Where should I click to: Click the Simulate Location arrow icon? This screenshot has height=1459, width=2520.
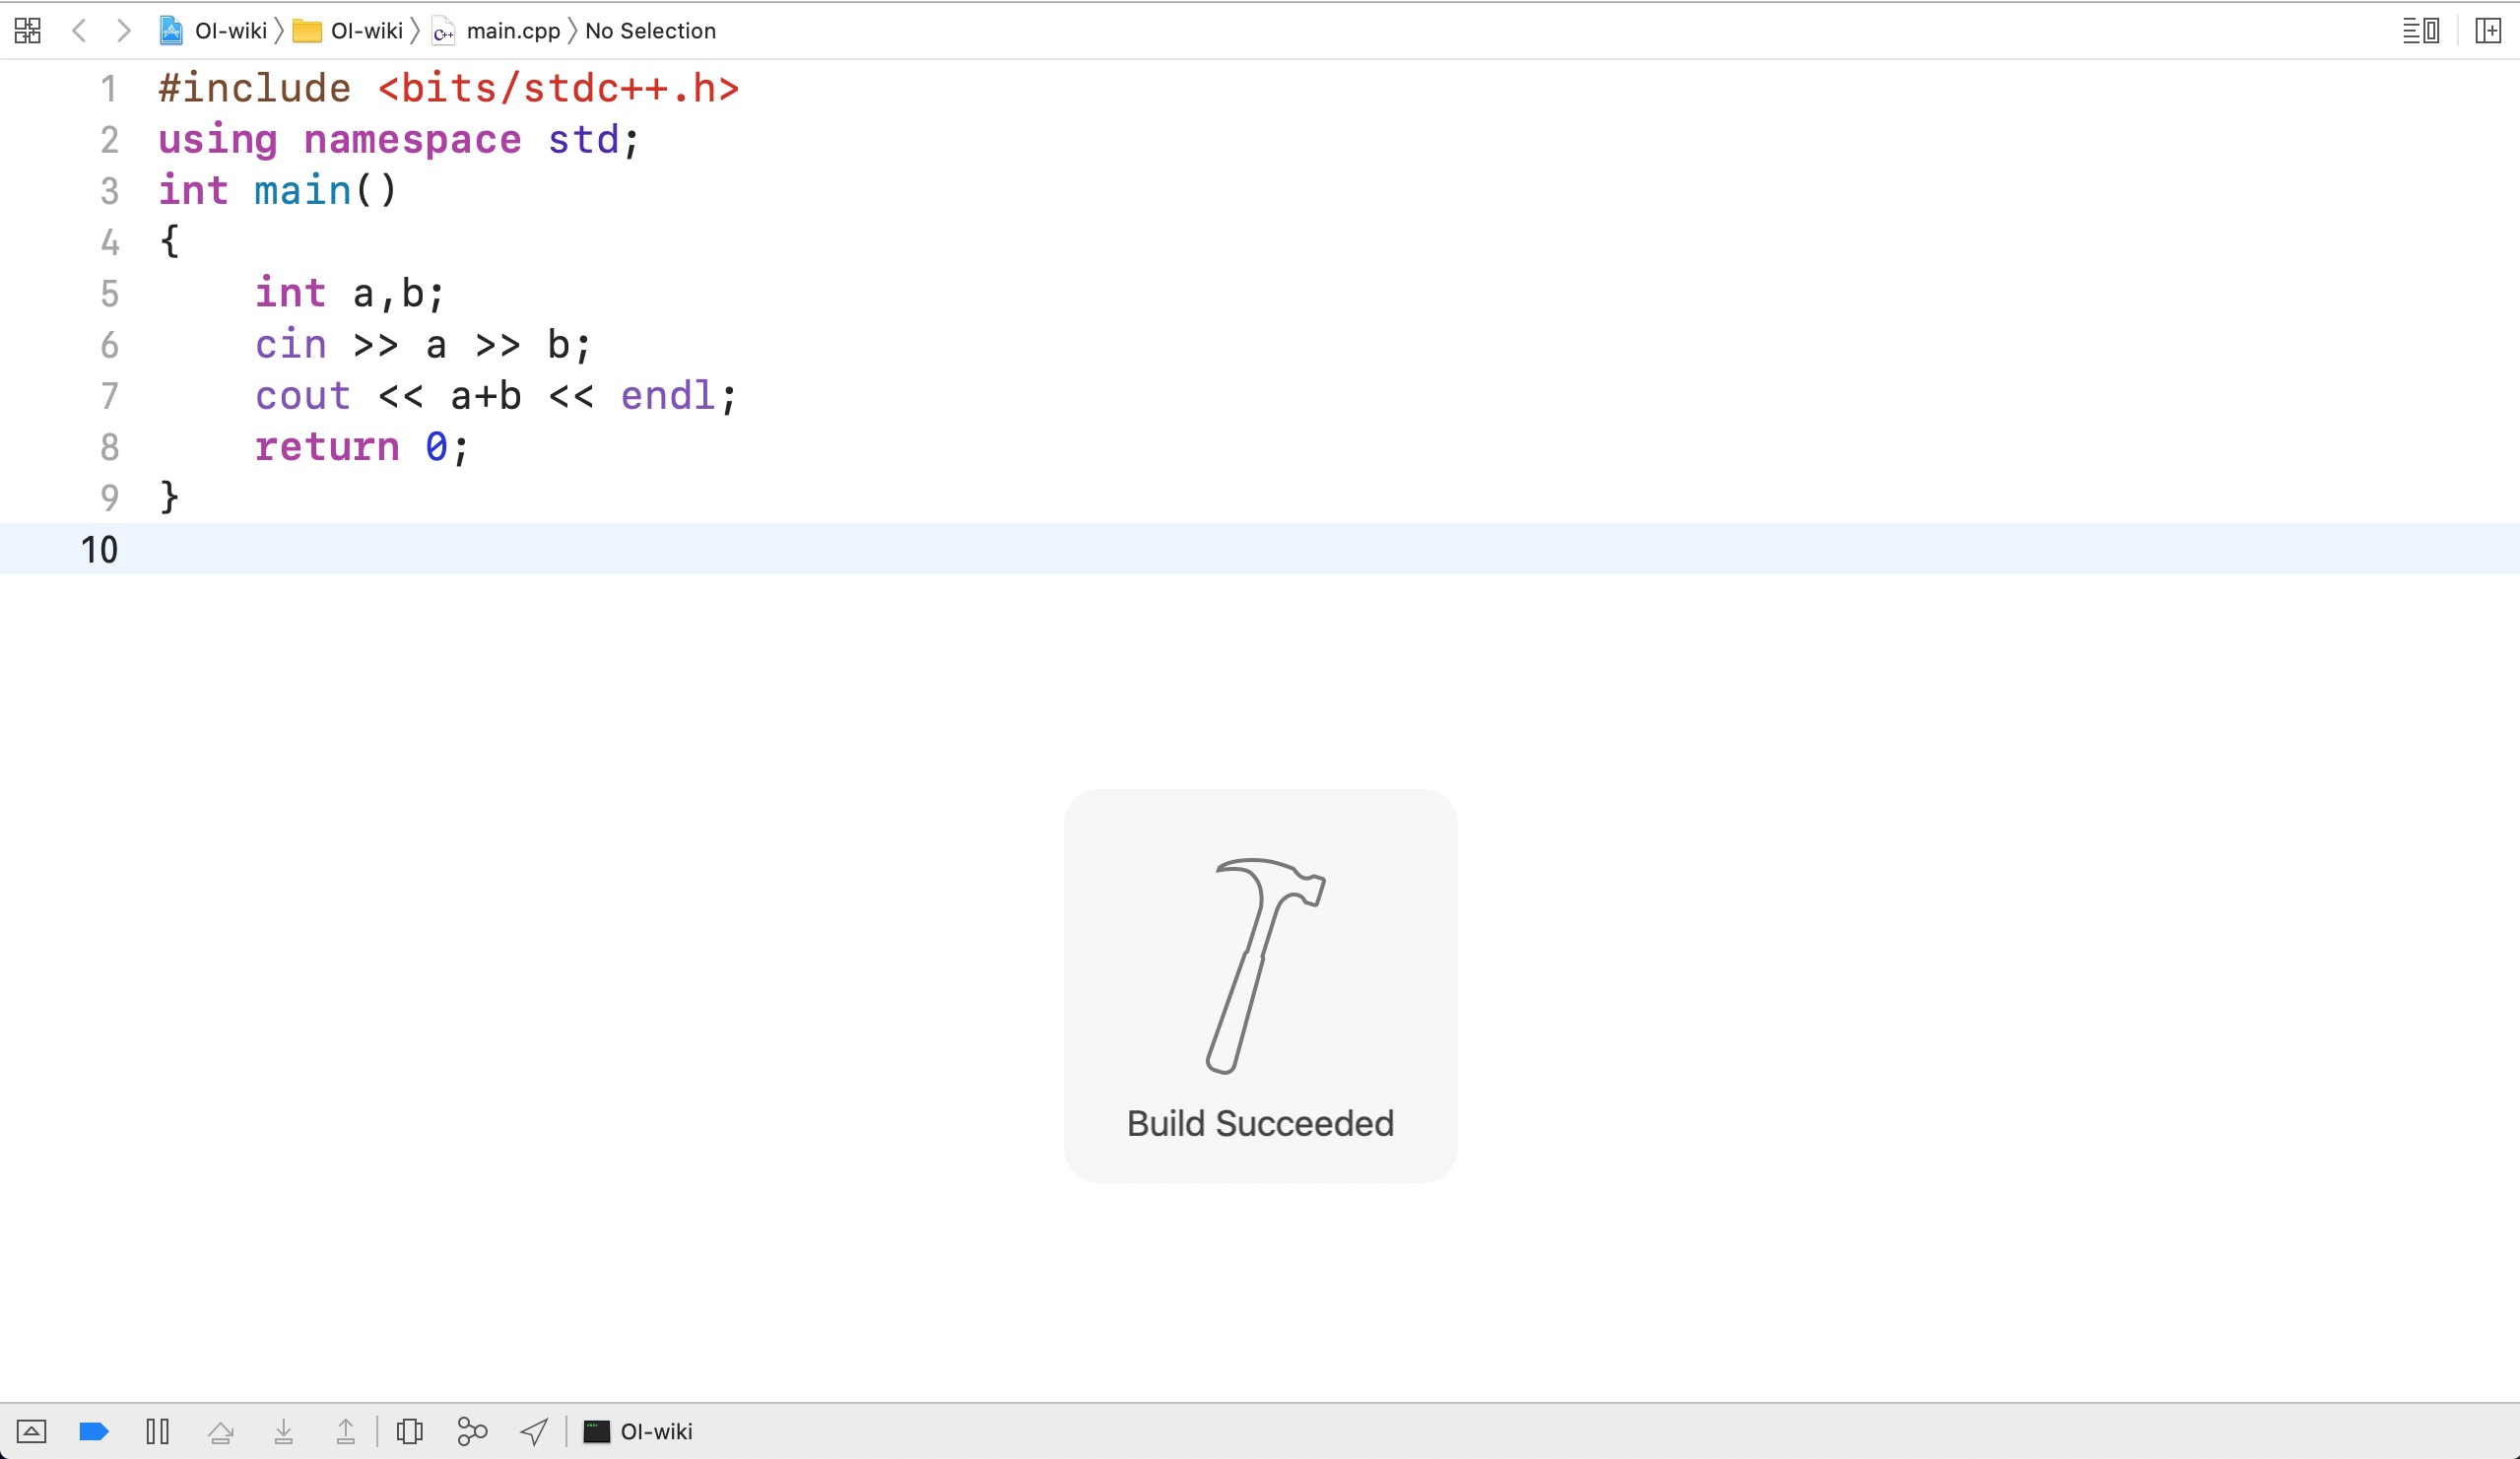click(x=534, y=1431)
